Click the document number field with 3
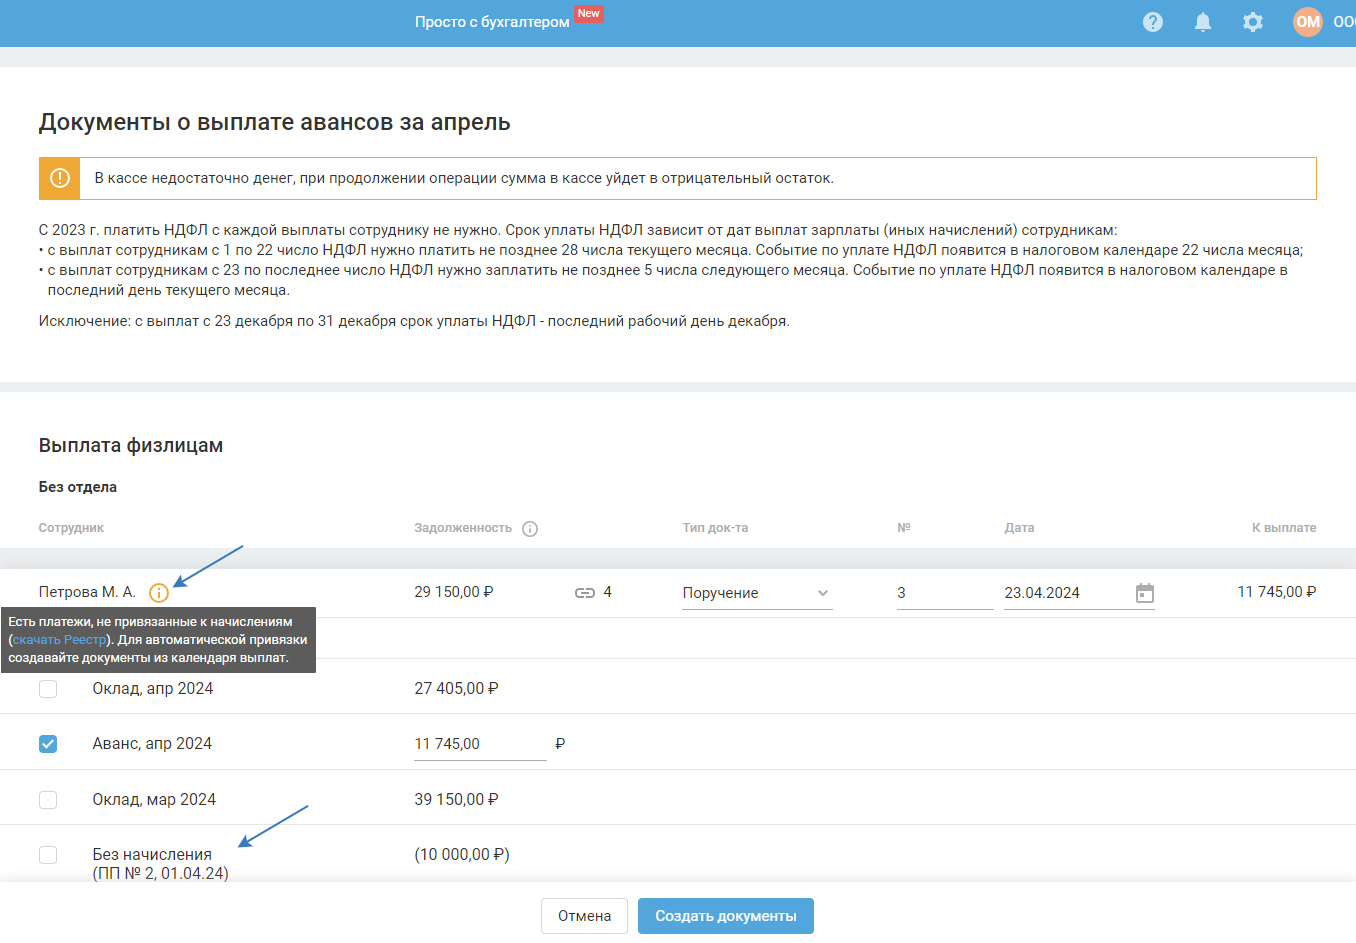This screenshot has width=1356, height=943. coord(945,593)
